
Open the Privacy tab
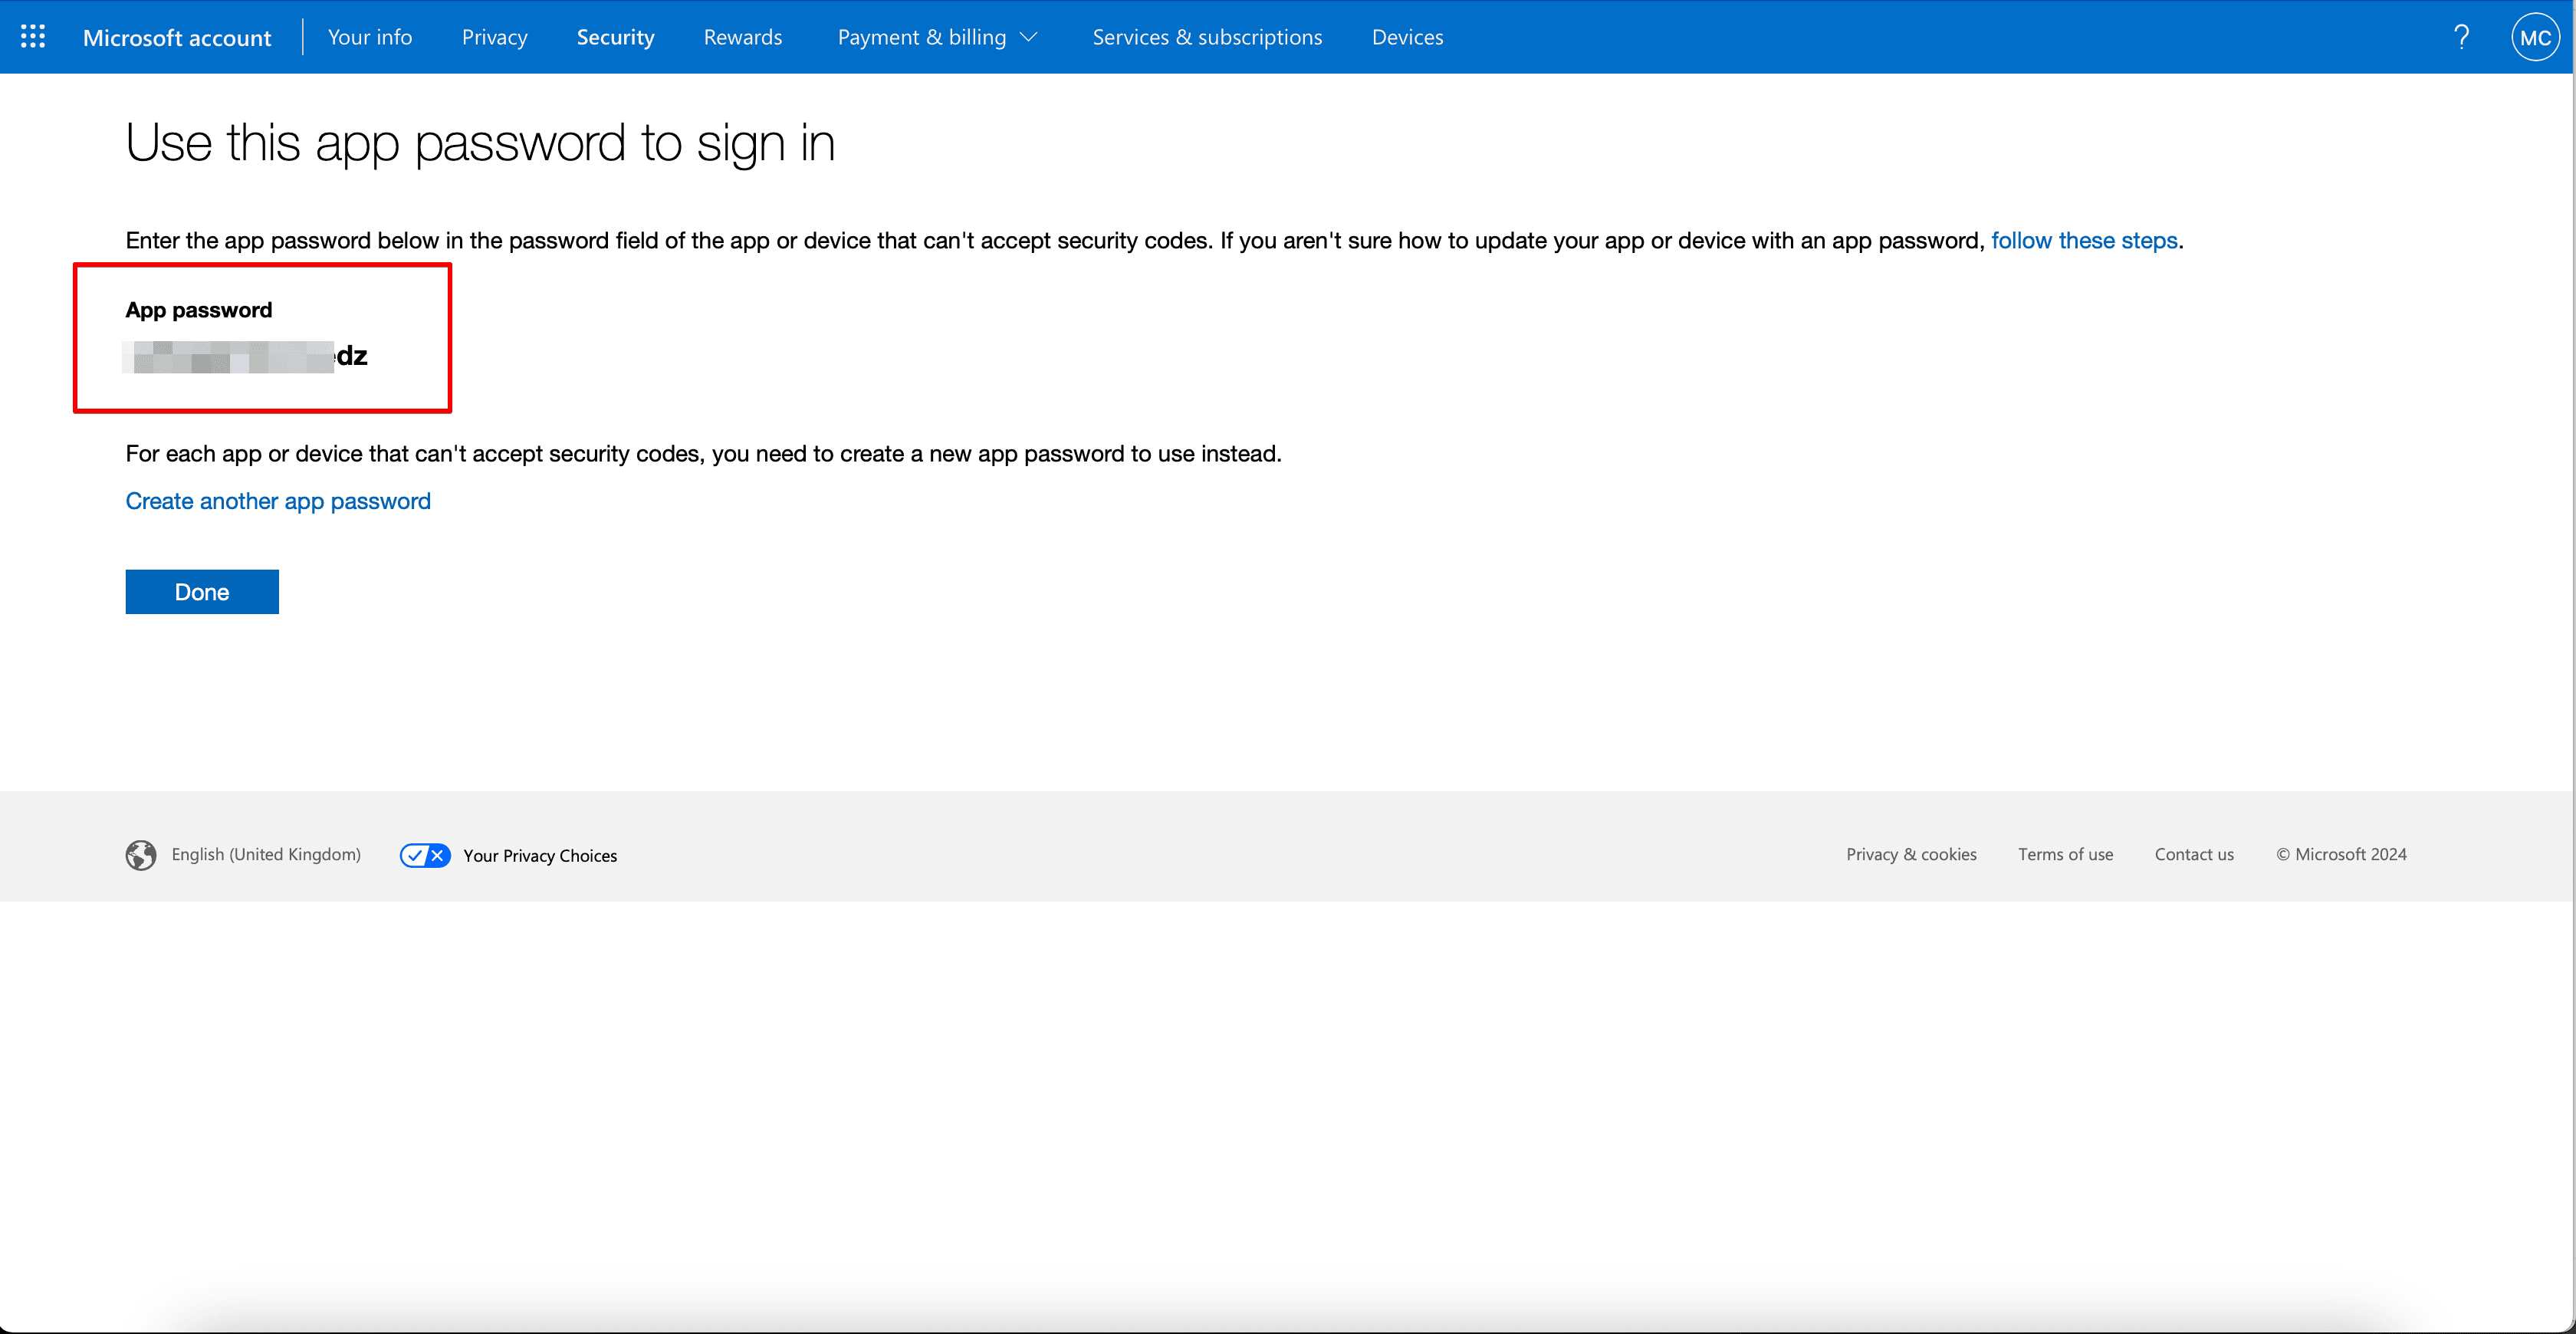494,37
